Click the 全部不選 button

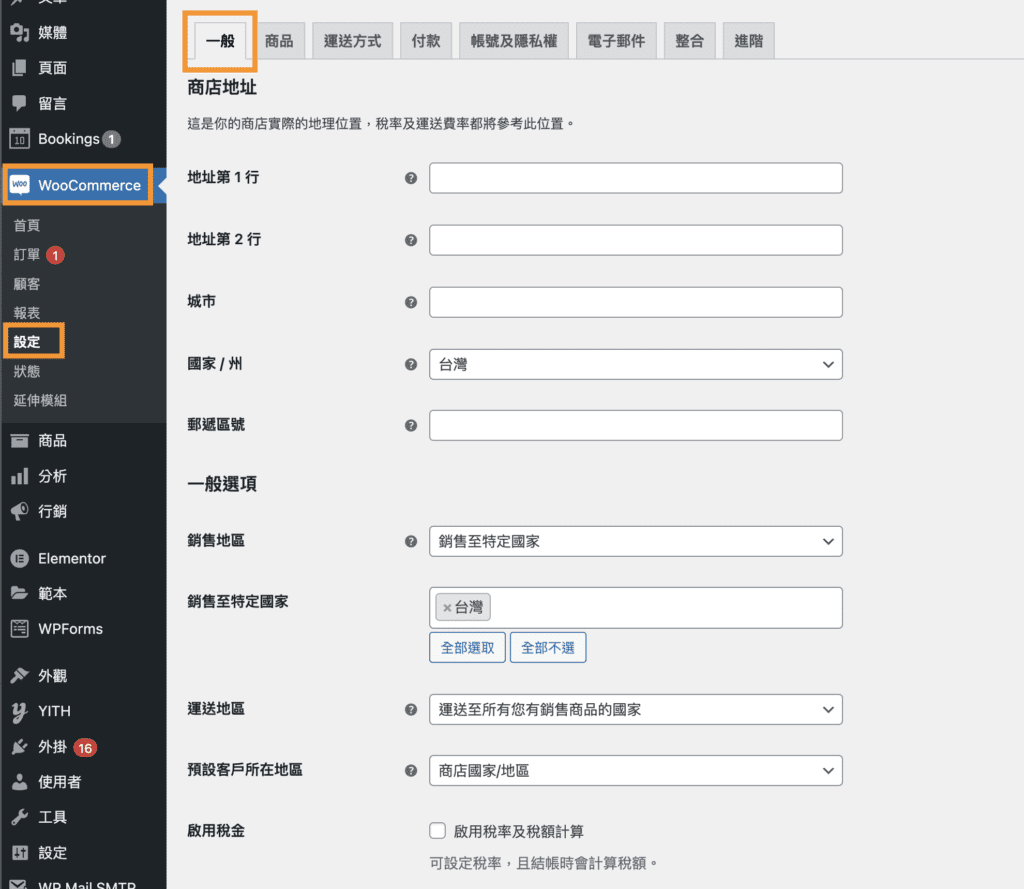point(548,647)
